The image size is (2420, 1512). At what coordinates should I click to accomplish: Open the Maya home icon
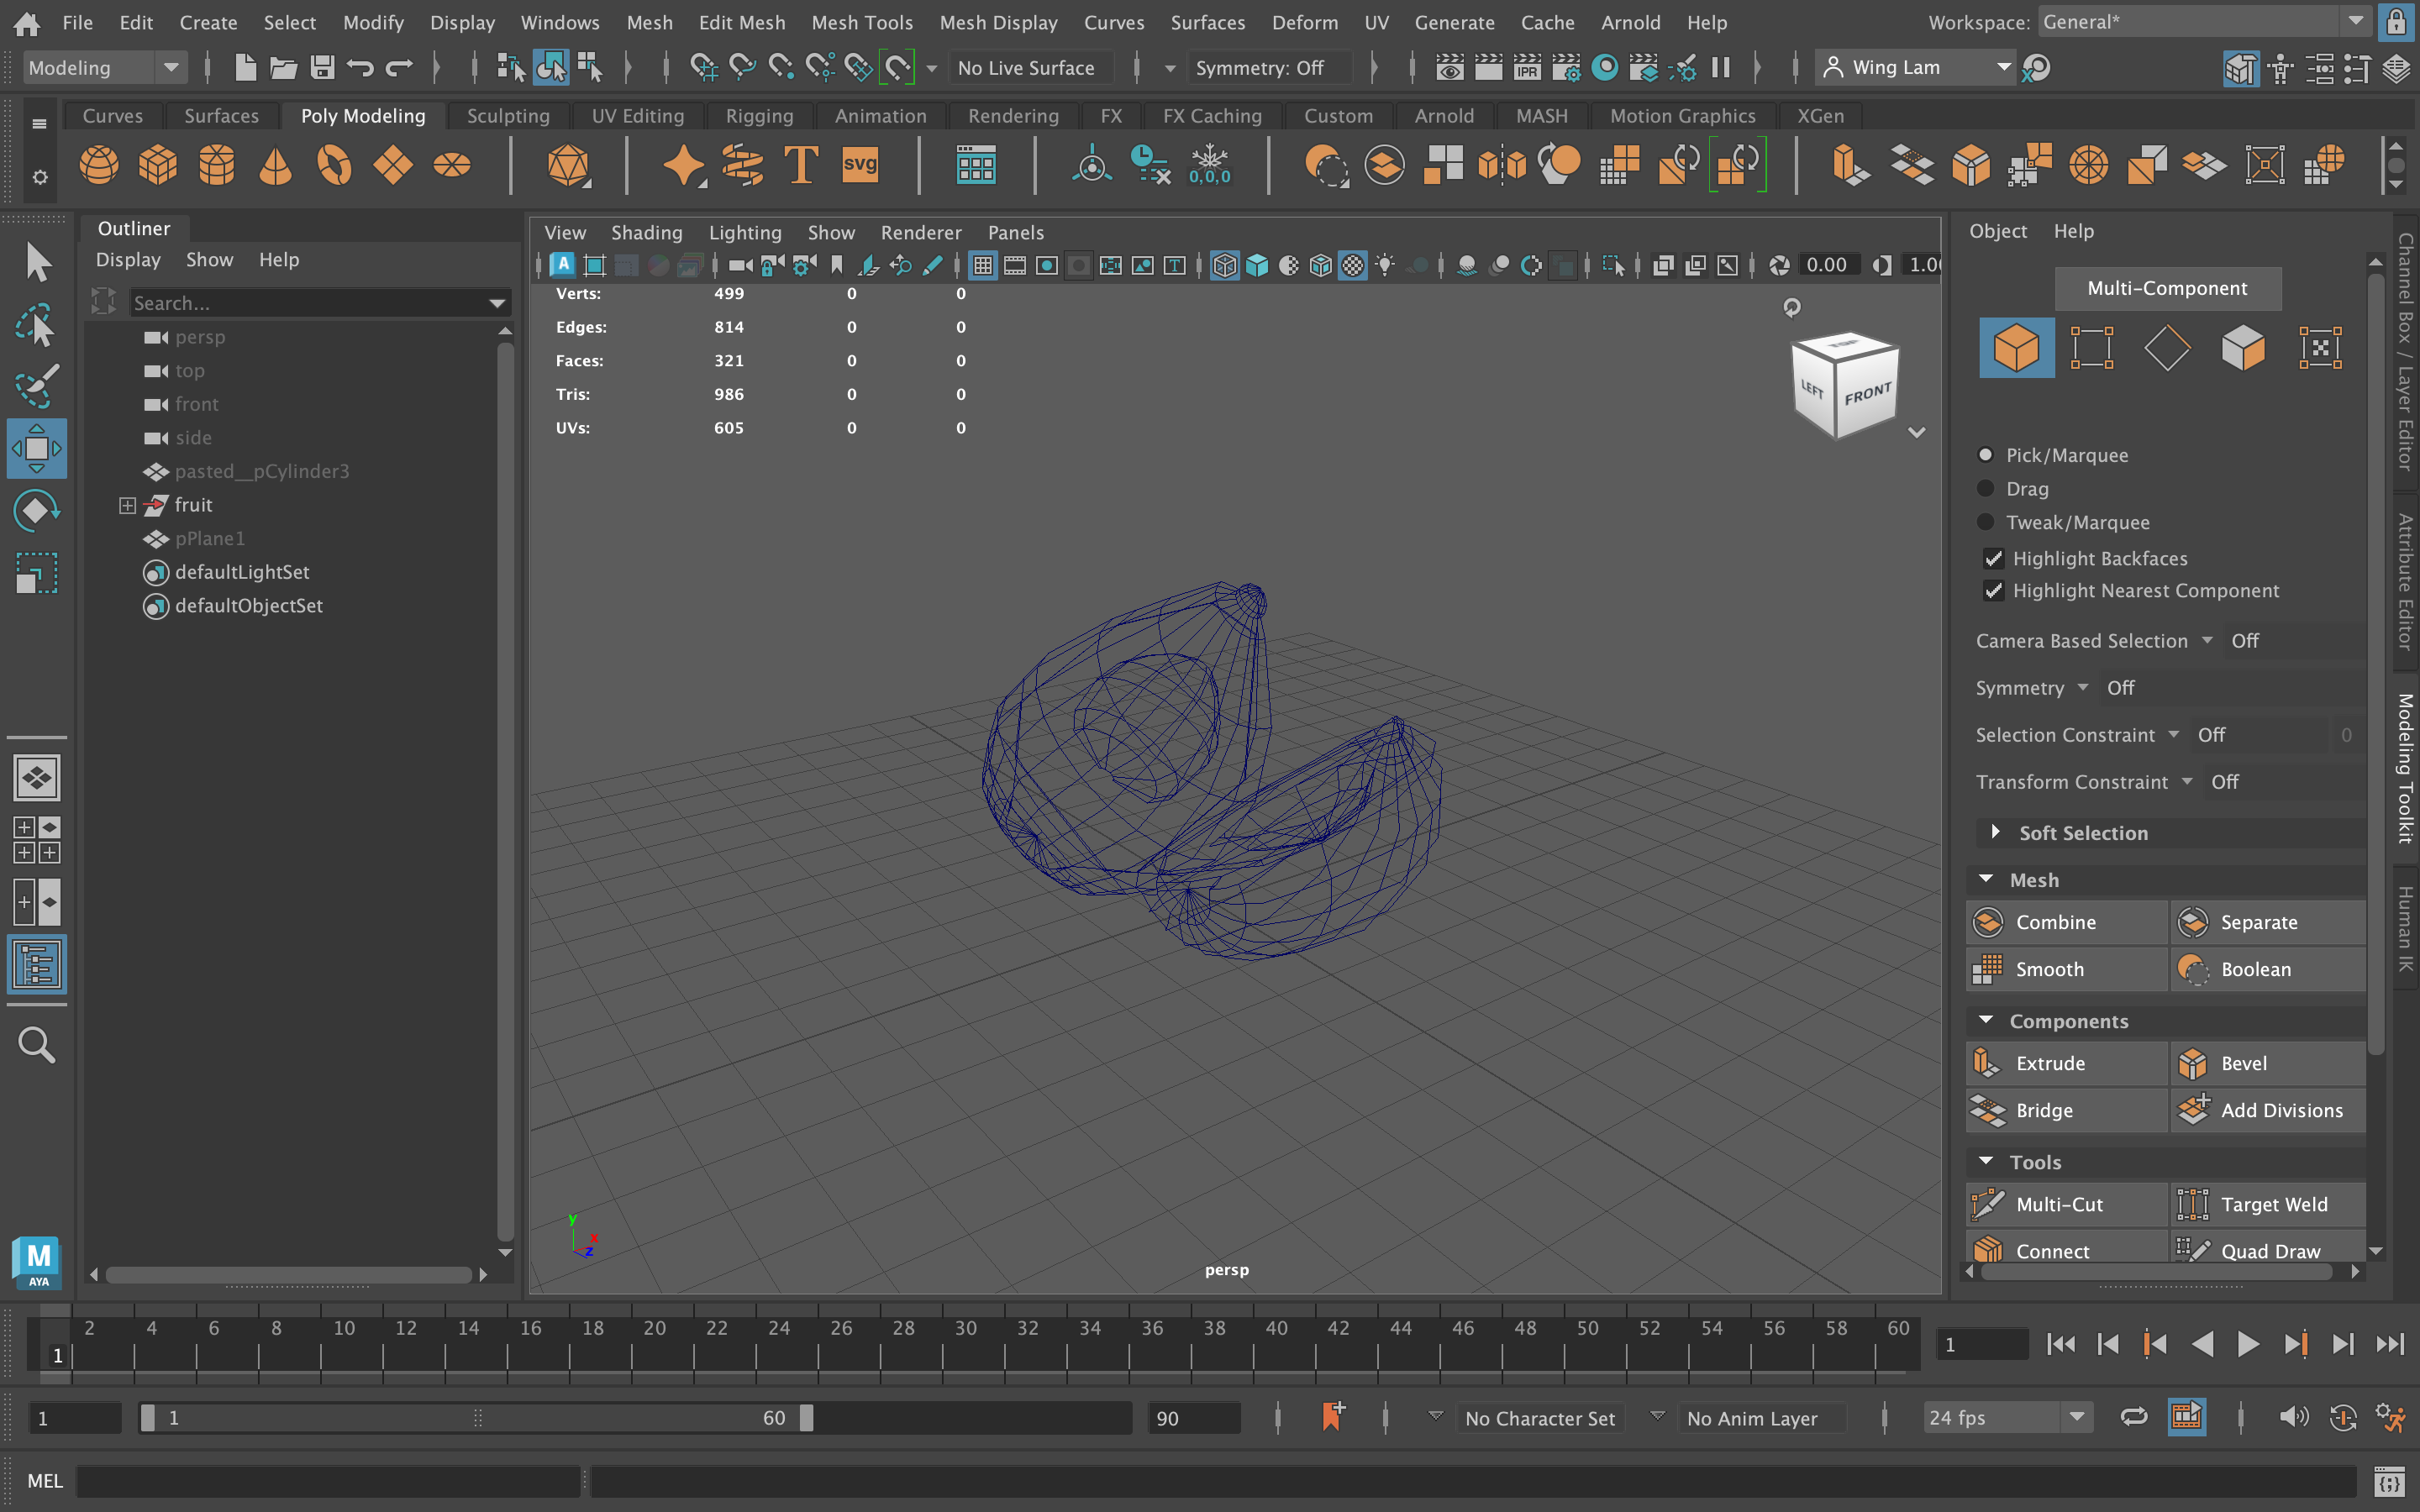coord(27,22)
